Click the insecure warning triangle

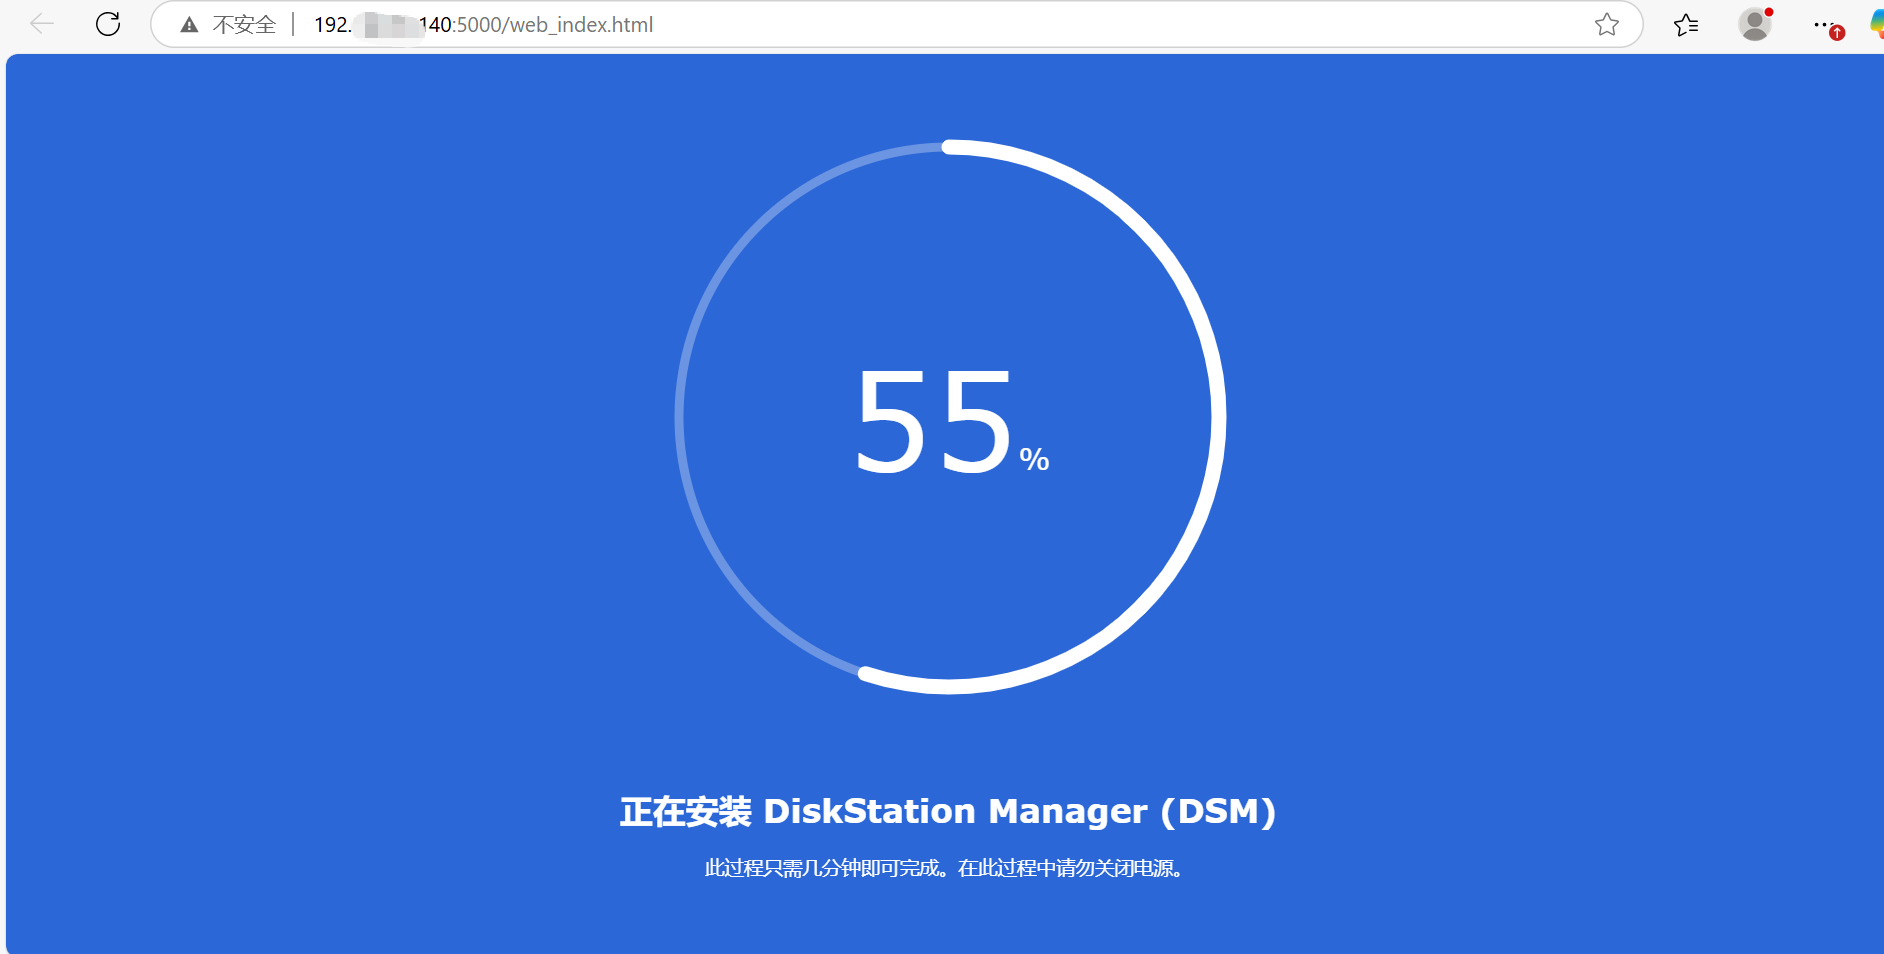[188, 24]
